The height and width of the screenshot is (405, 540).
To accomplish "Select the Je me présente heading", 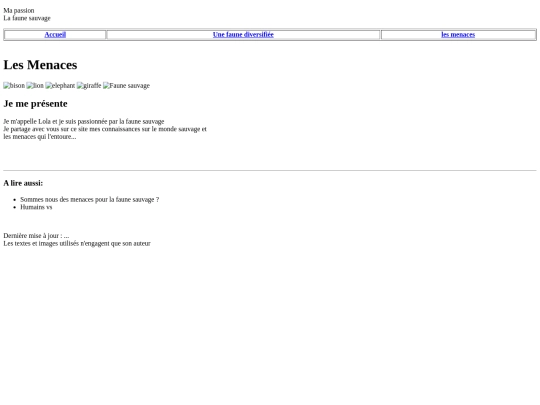I will point(35,104).
